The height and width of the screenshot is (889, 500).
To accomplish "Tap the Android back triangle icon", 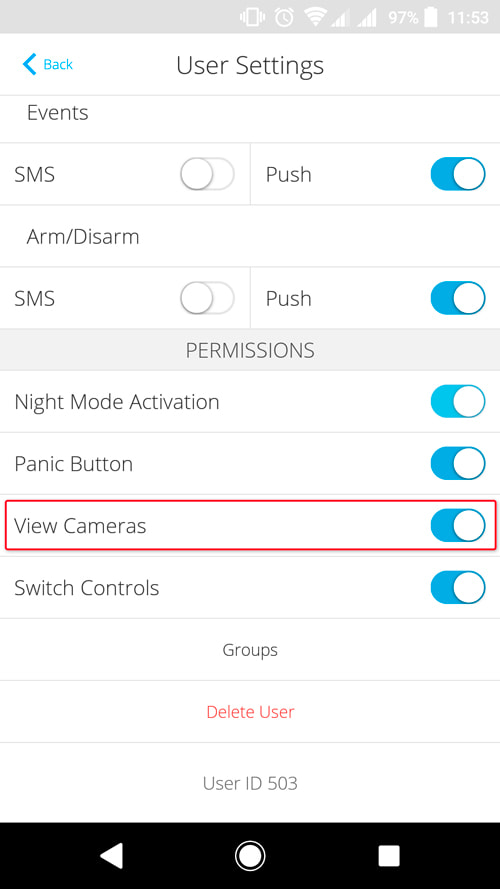I will (112, 855).
